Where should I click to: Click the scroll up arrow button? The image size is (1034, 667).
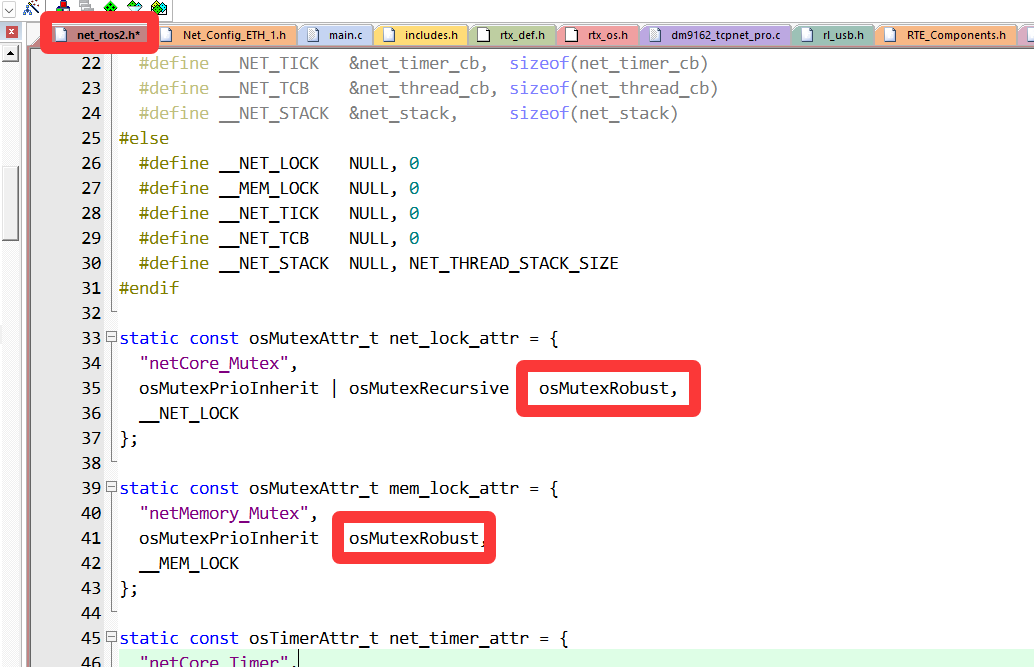(11, 52)
